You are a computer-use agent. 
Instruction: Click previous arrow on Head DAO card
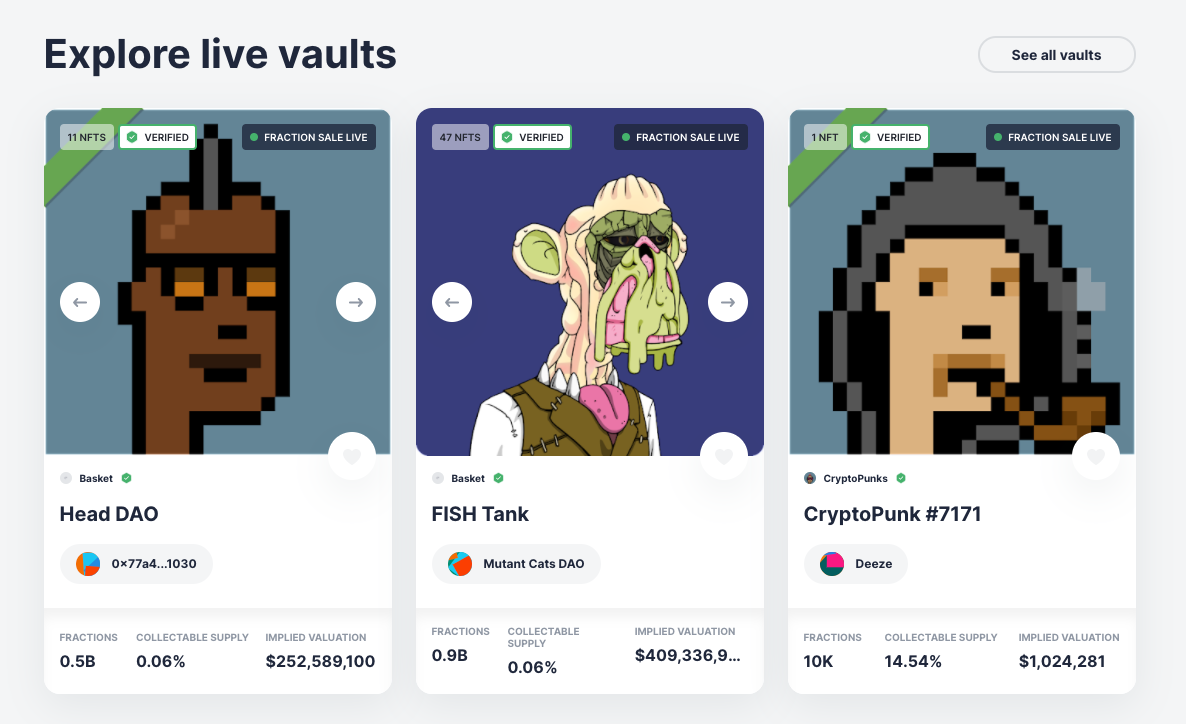pos(80,302)
